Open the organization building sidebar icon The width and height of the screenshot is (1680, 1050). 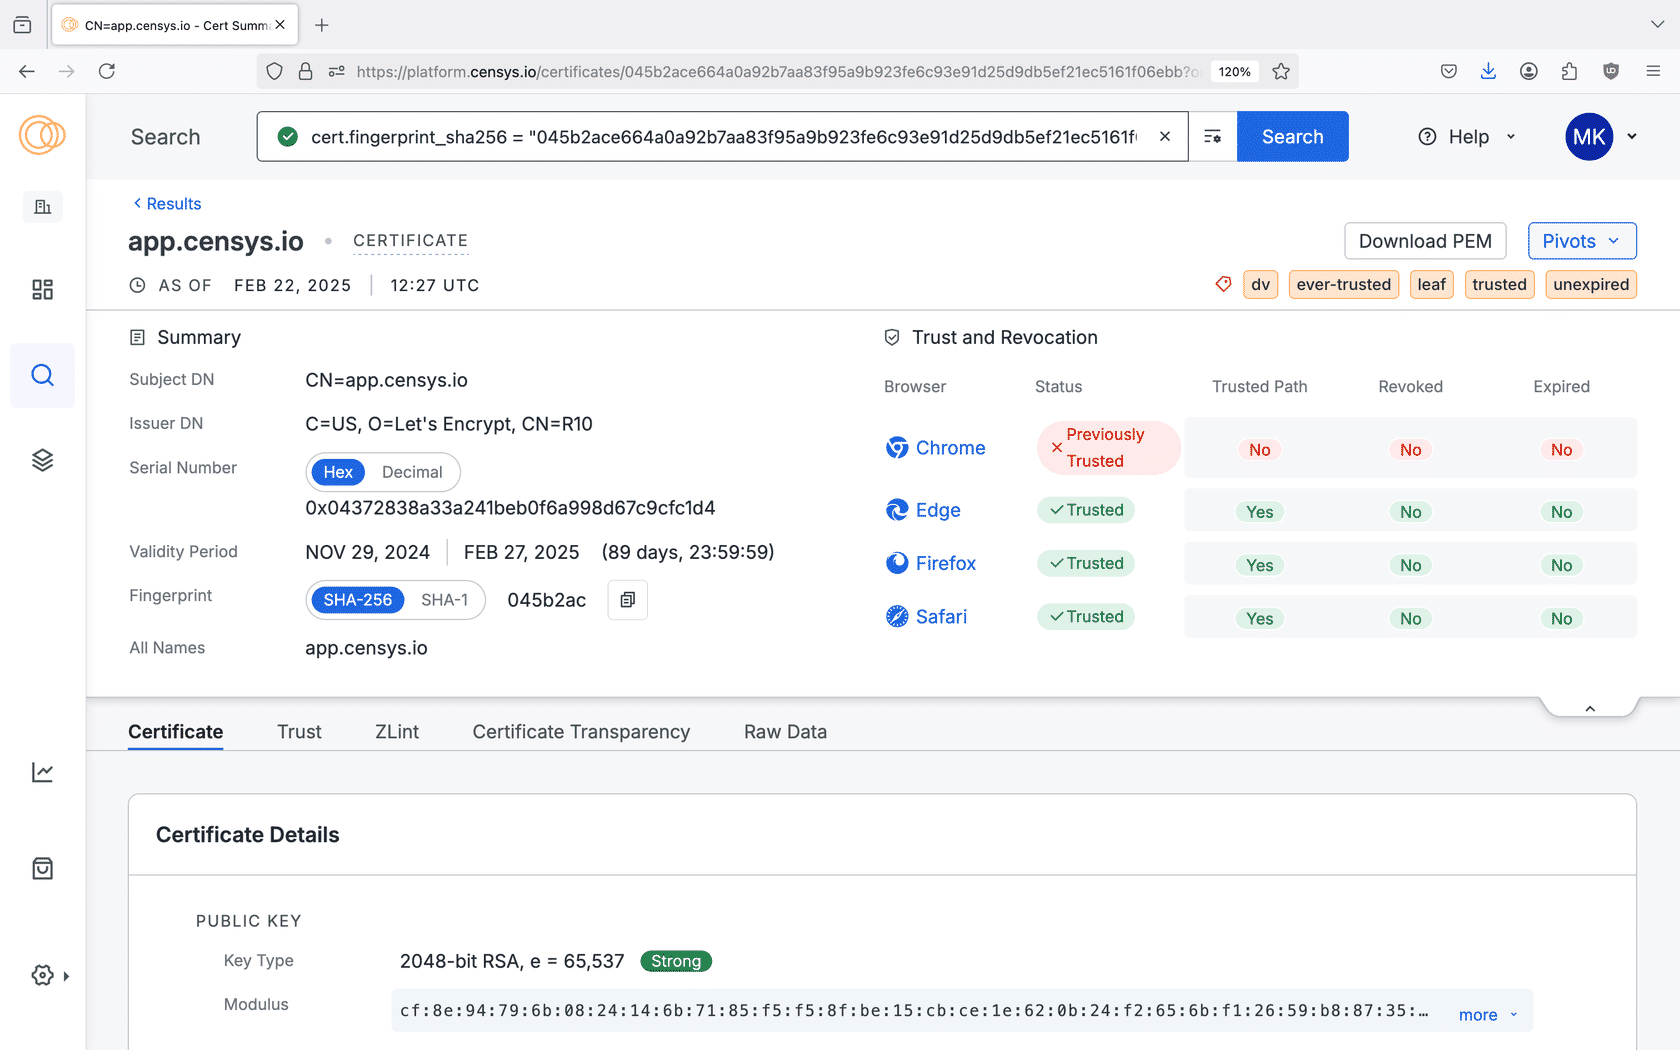pyautogui.click(x=42, y=207)
